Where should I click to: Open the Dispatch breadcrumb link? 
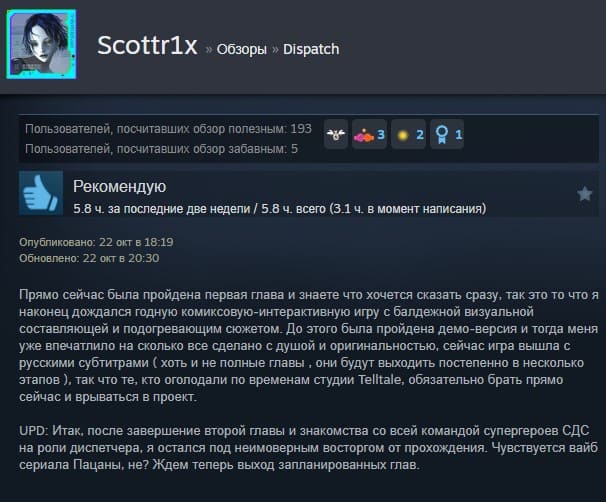point(311,49)
